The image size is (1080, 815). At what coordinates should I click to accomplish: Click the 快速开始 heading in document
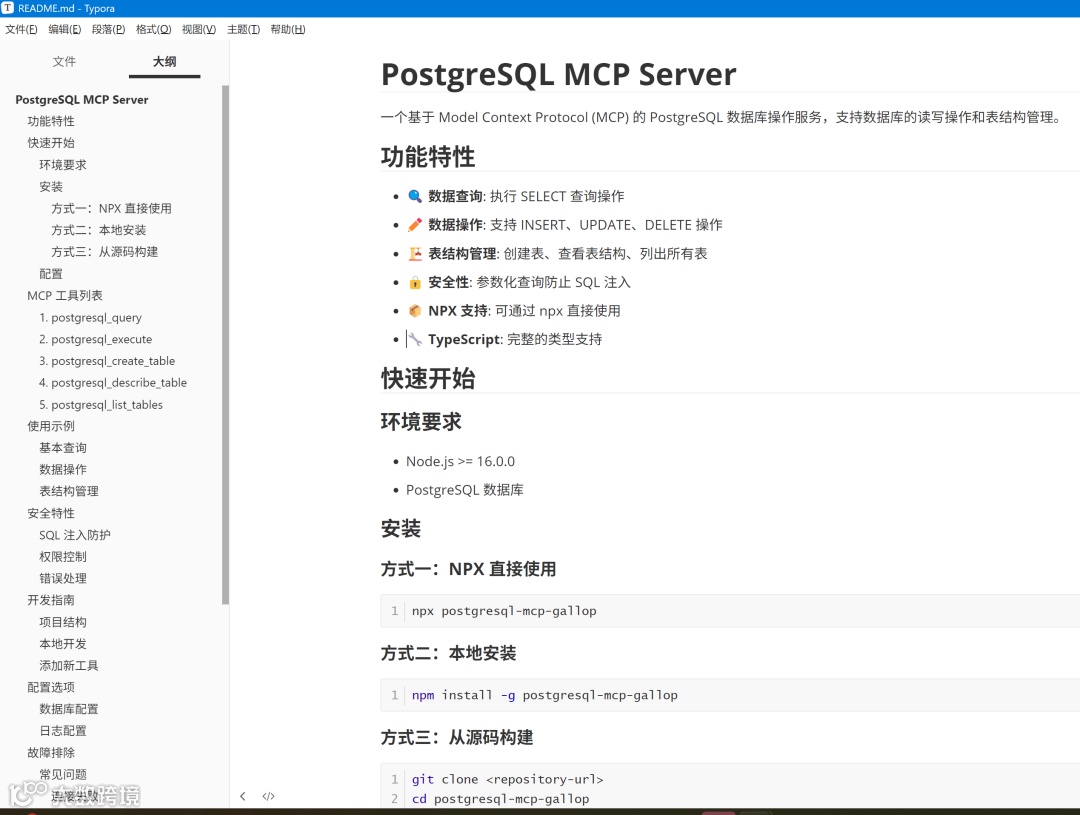[428, 379]
